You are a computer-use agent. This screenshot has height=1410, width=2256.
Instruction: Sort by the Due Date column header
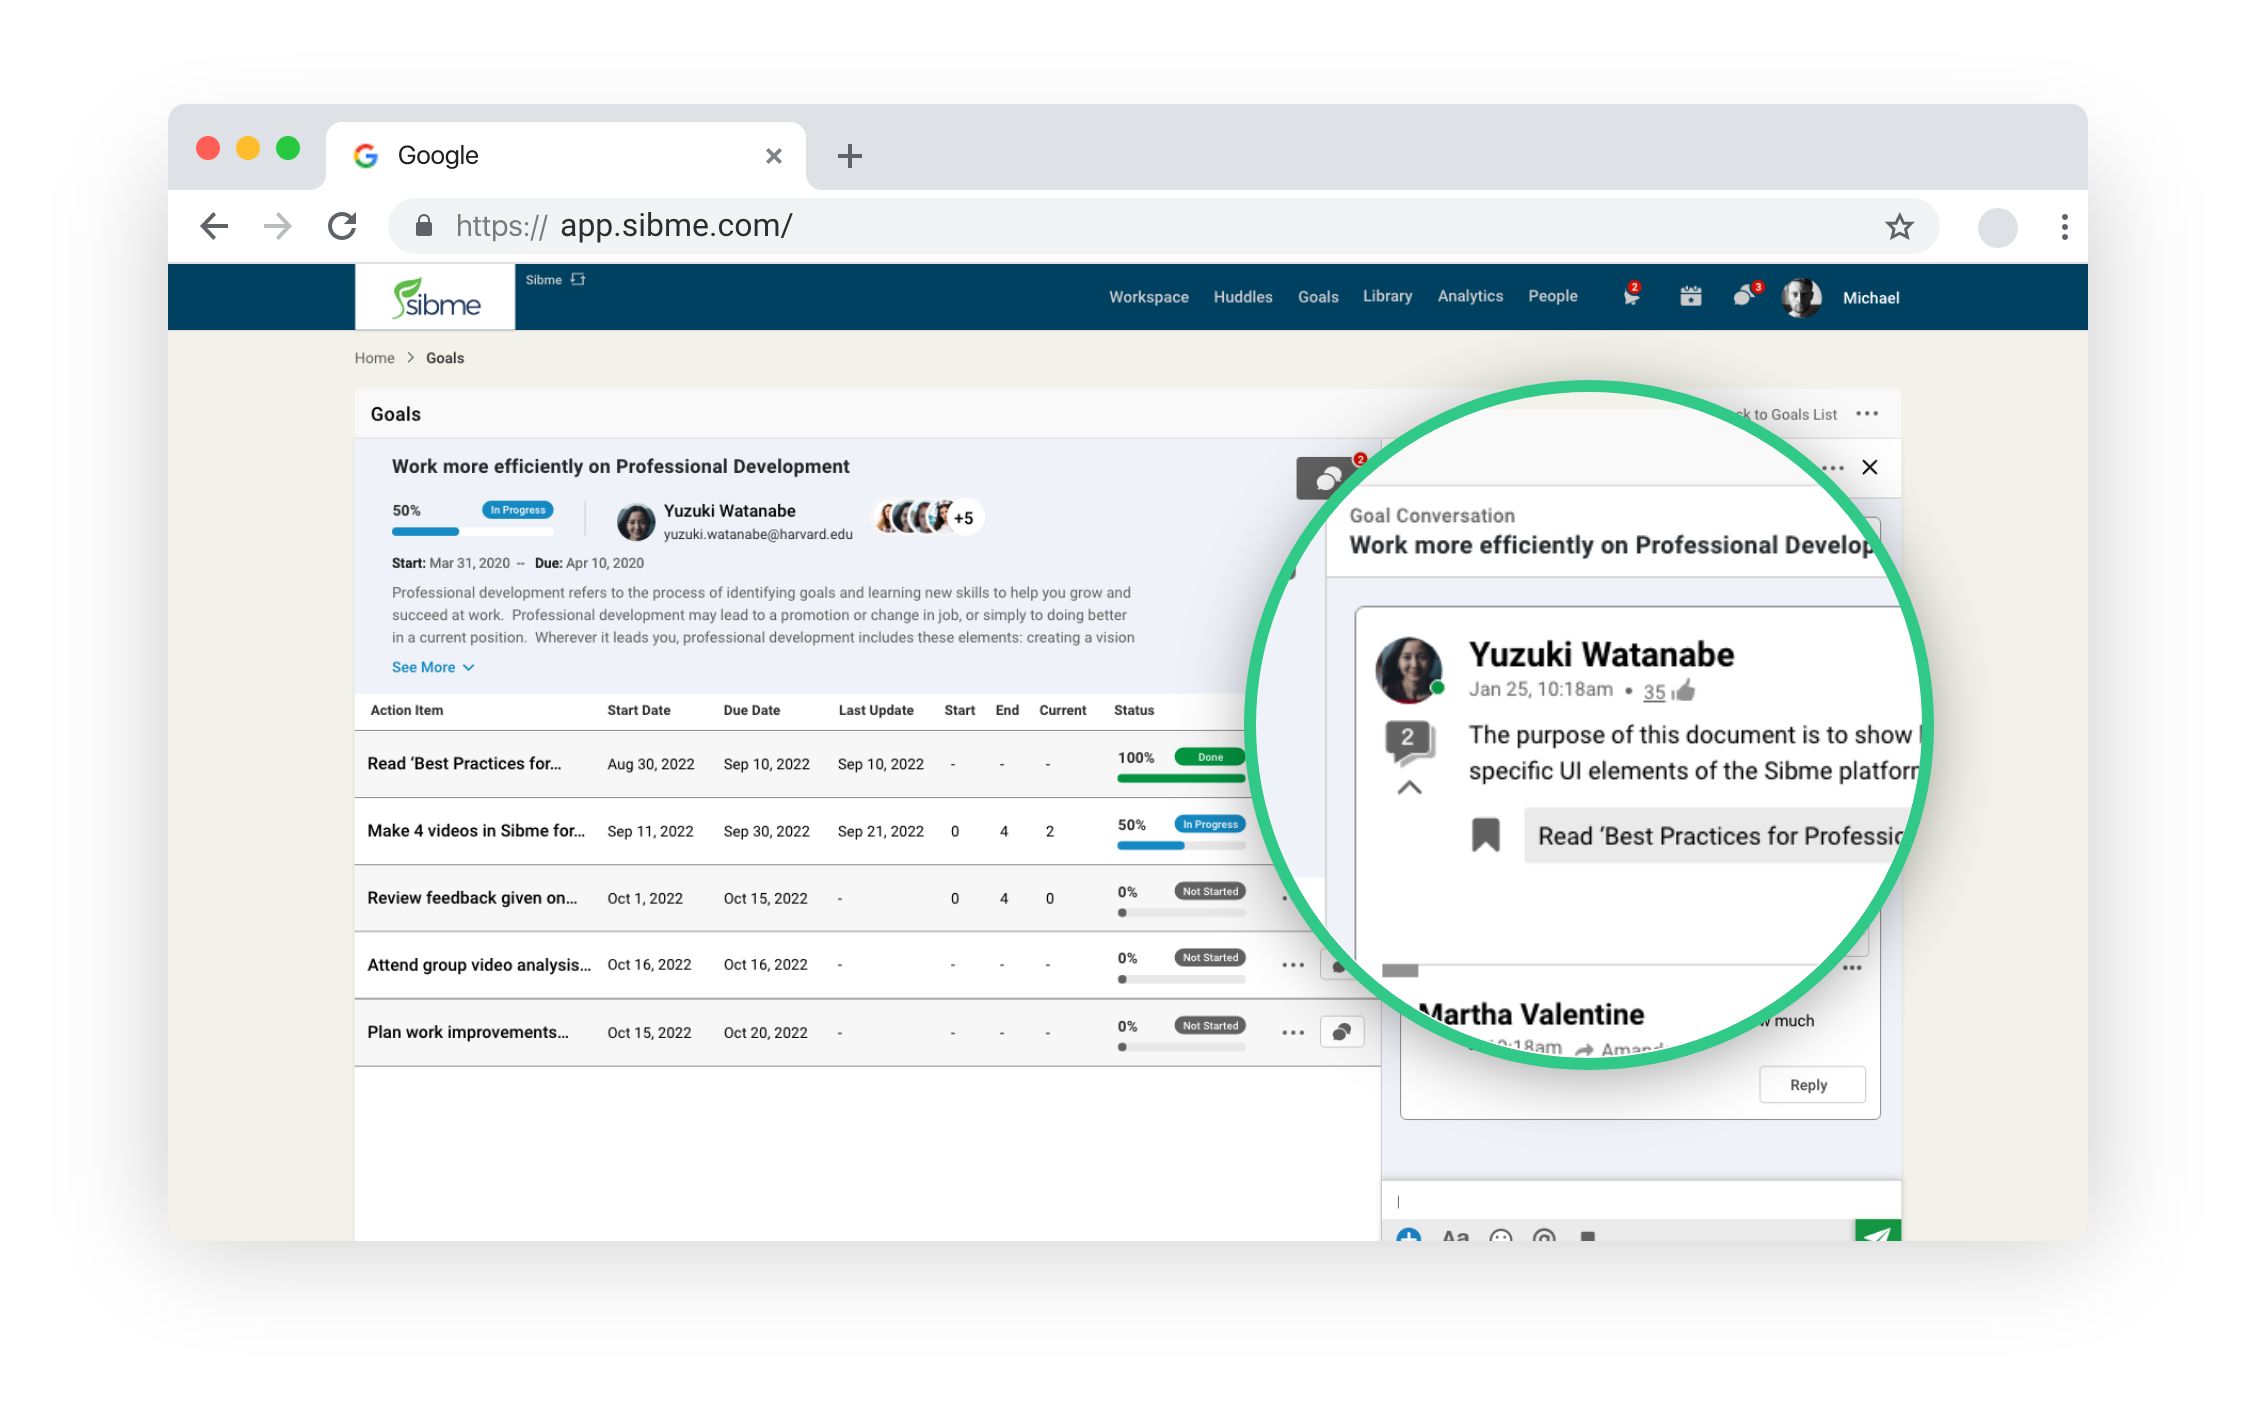(x=751, y=710)
